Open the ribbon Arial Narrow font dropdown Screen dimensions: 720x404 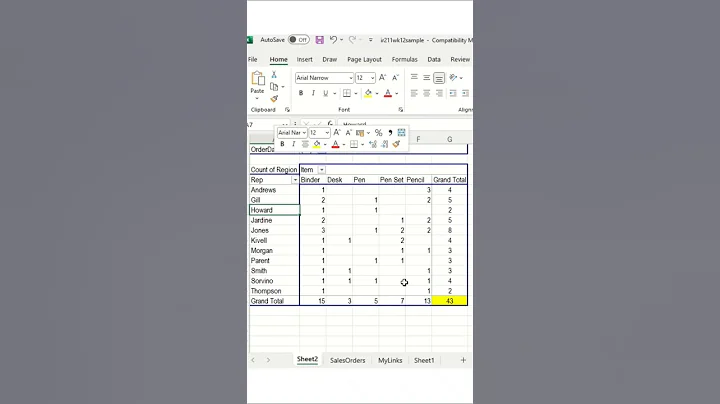(x=351, y=78)
